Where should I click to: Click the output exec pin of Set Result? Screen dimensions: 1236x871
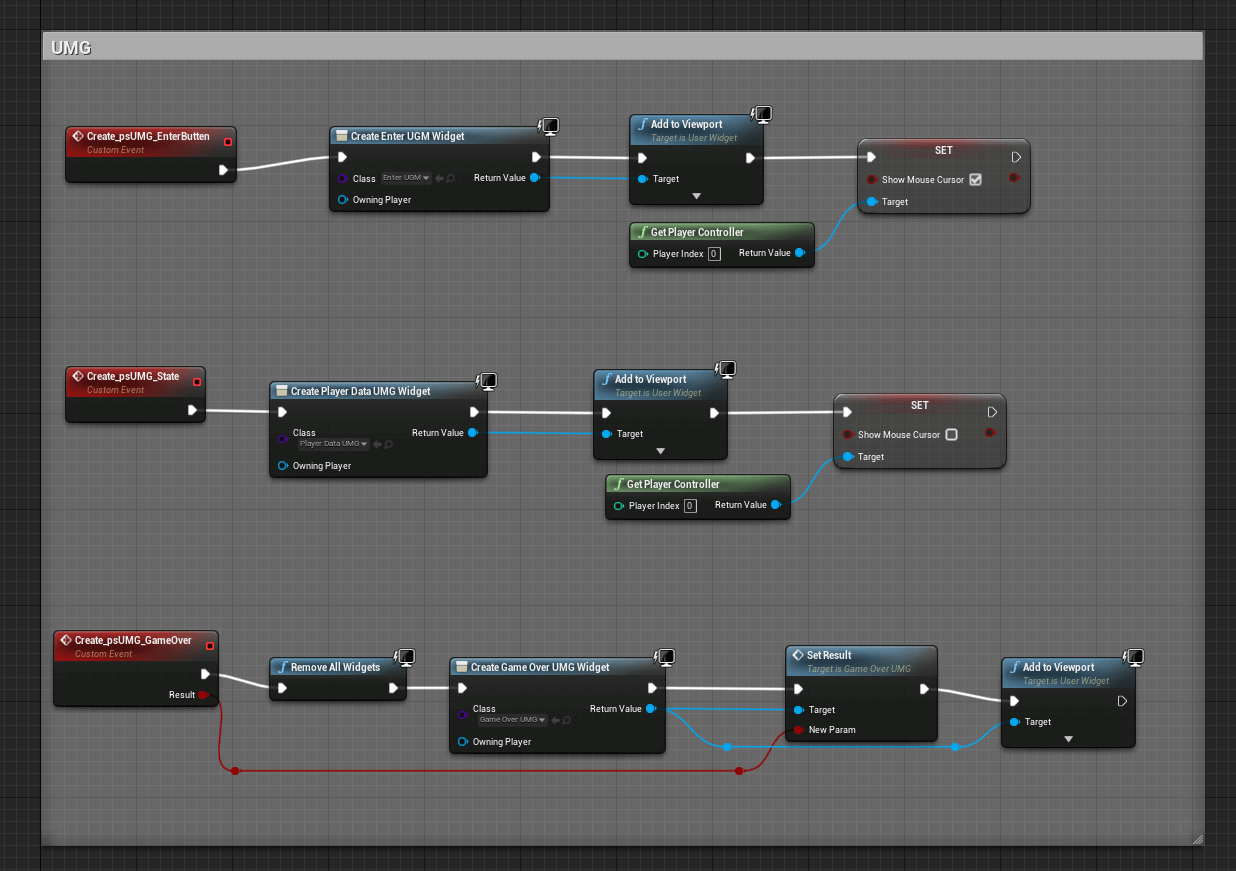(925, 689)
